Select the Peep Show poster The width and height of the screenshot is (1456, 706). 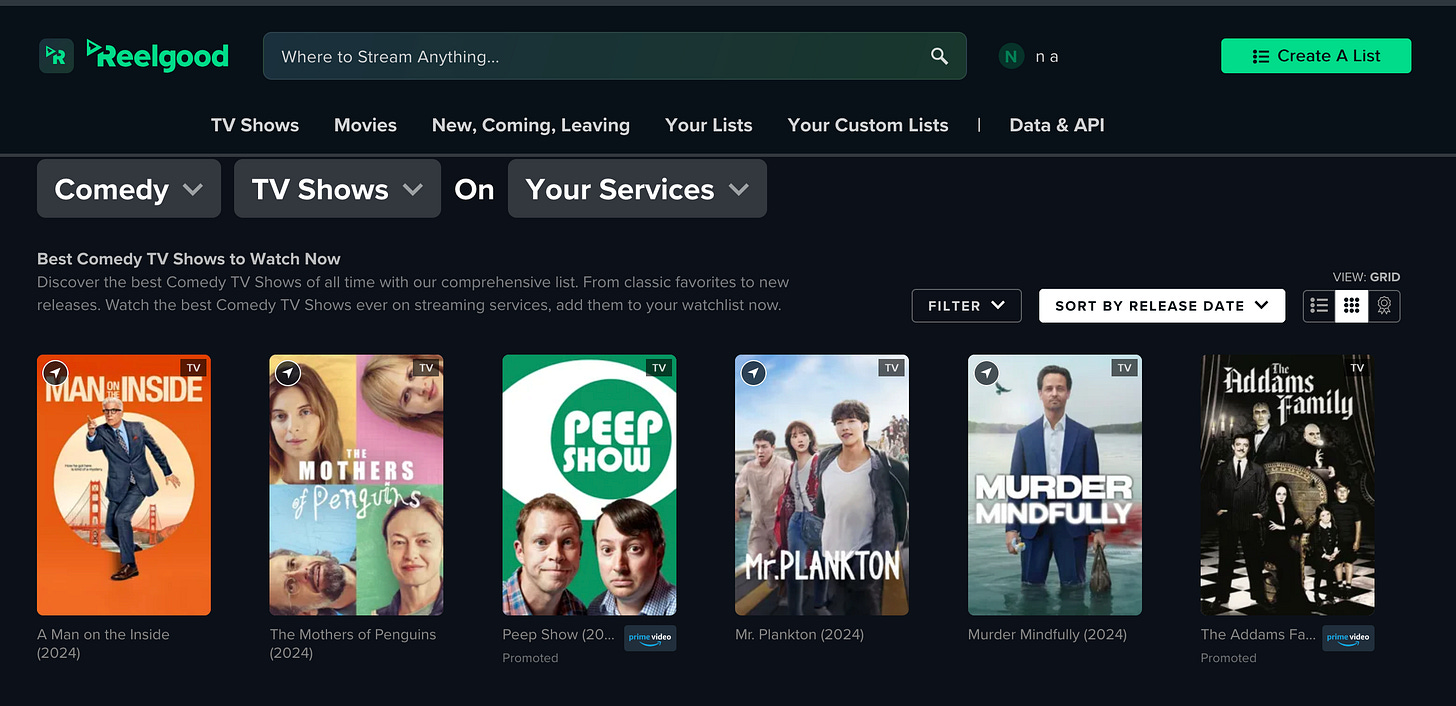click(x=589, y=485)
